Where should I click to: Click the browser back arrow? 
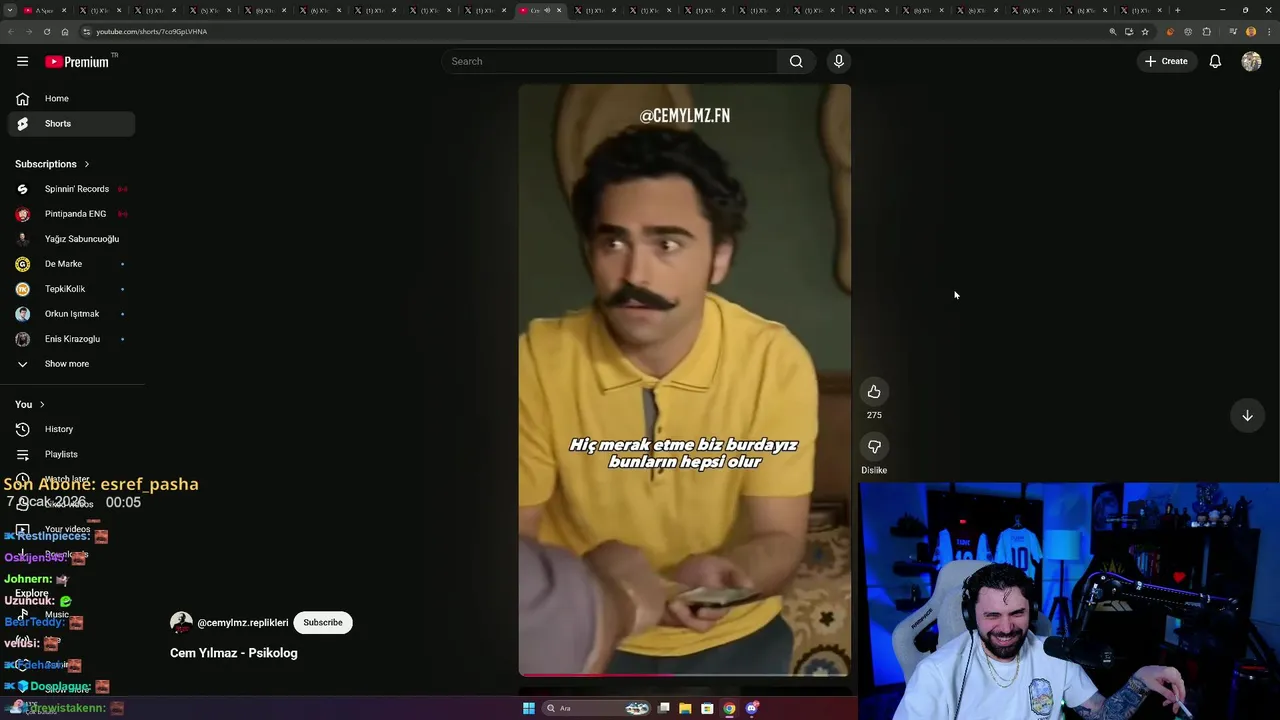point(10,31)
